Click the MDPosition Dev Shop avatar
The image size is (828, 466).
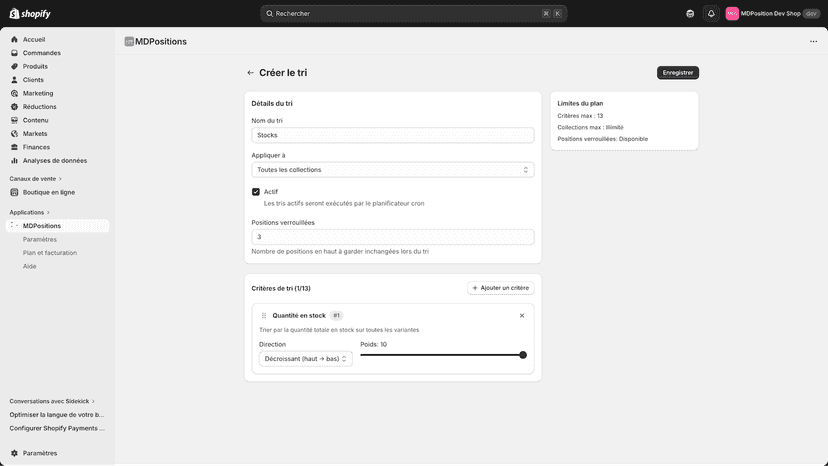[x=732, y=14]
